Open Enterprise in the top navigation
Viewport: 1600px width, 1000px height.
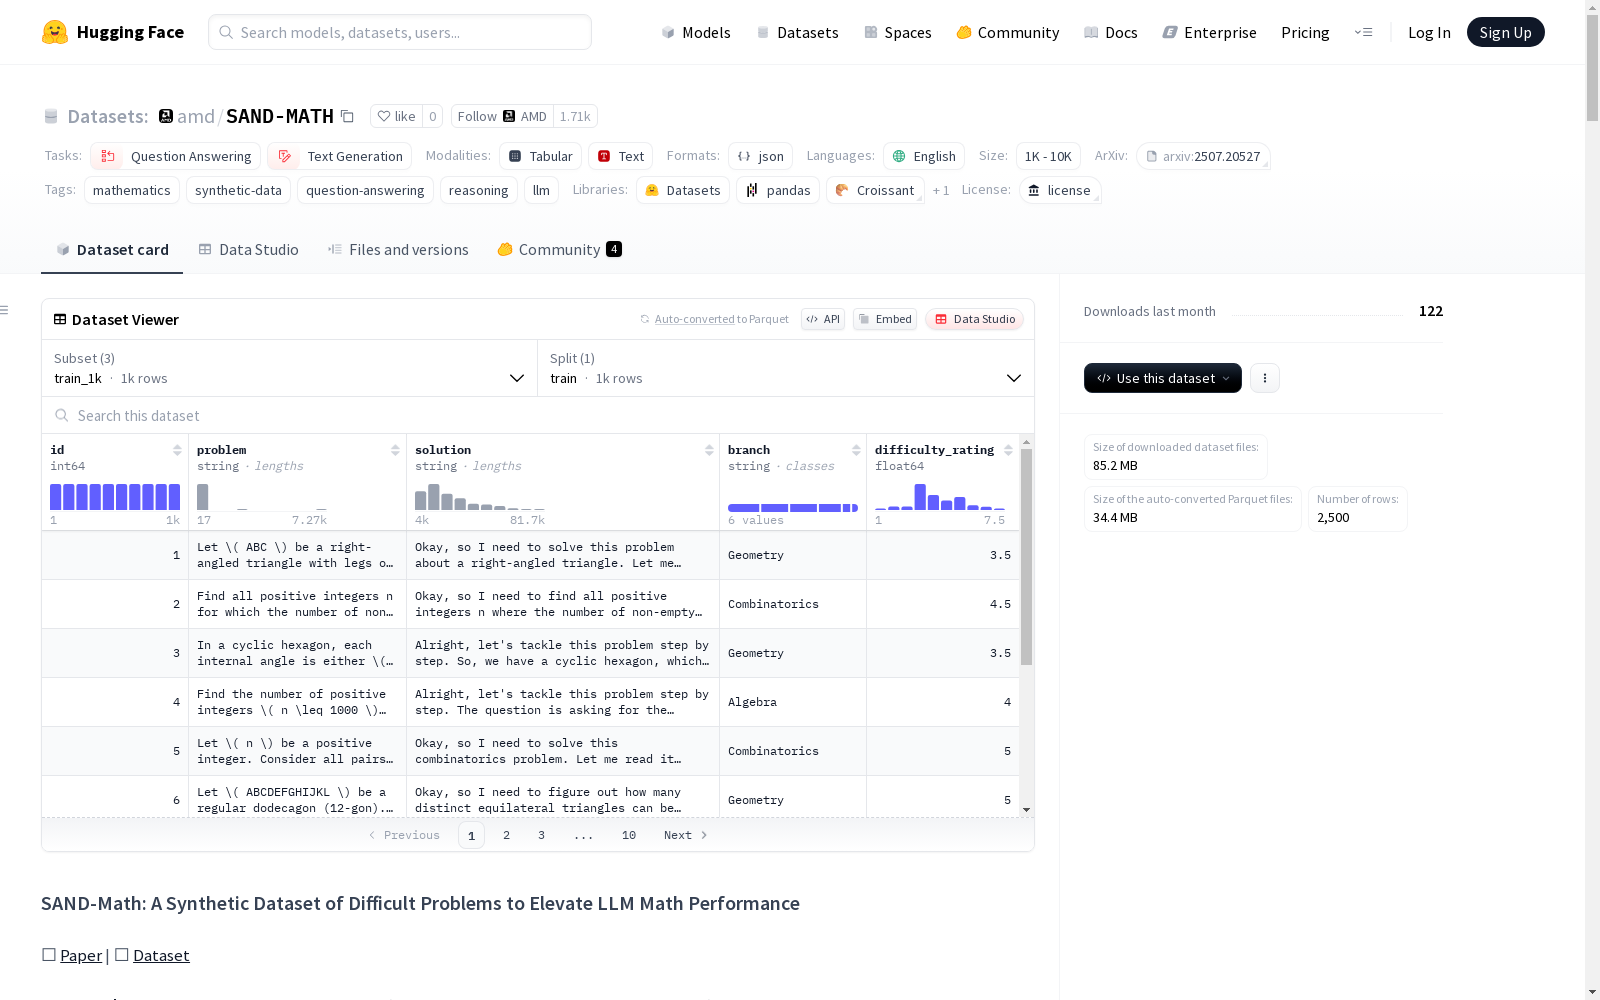coord(1210,32)
